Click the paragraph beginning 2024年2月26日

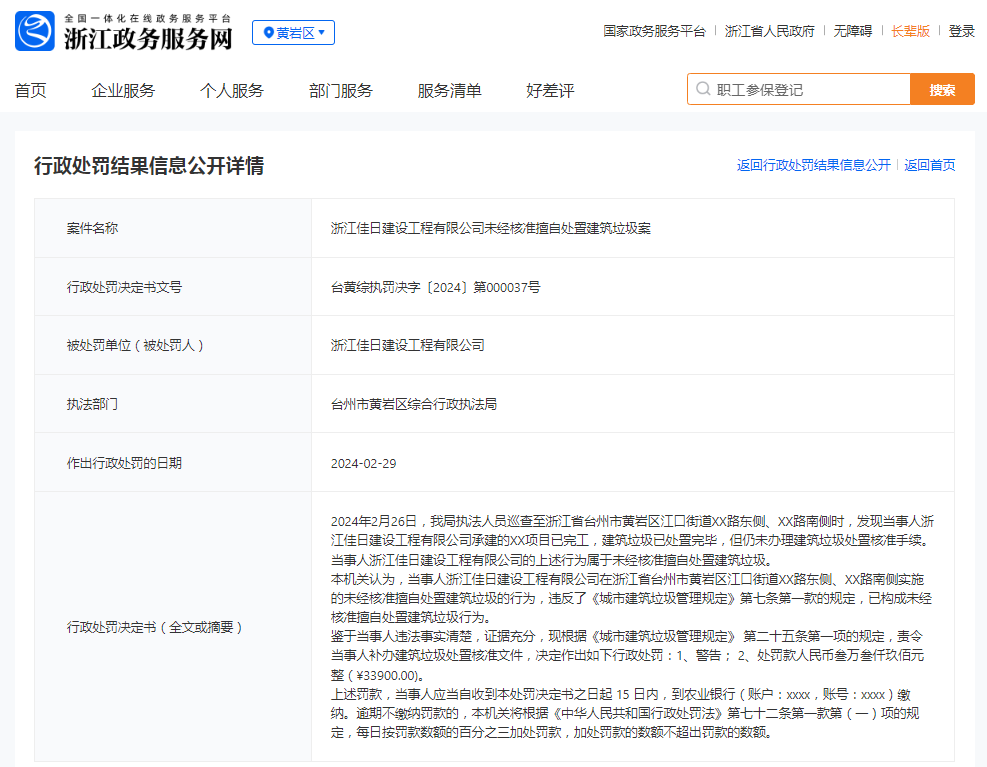click(632, 540)
